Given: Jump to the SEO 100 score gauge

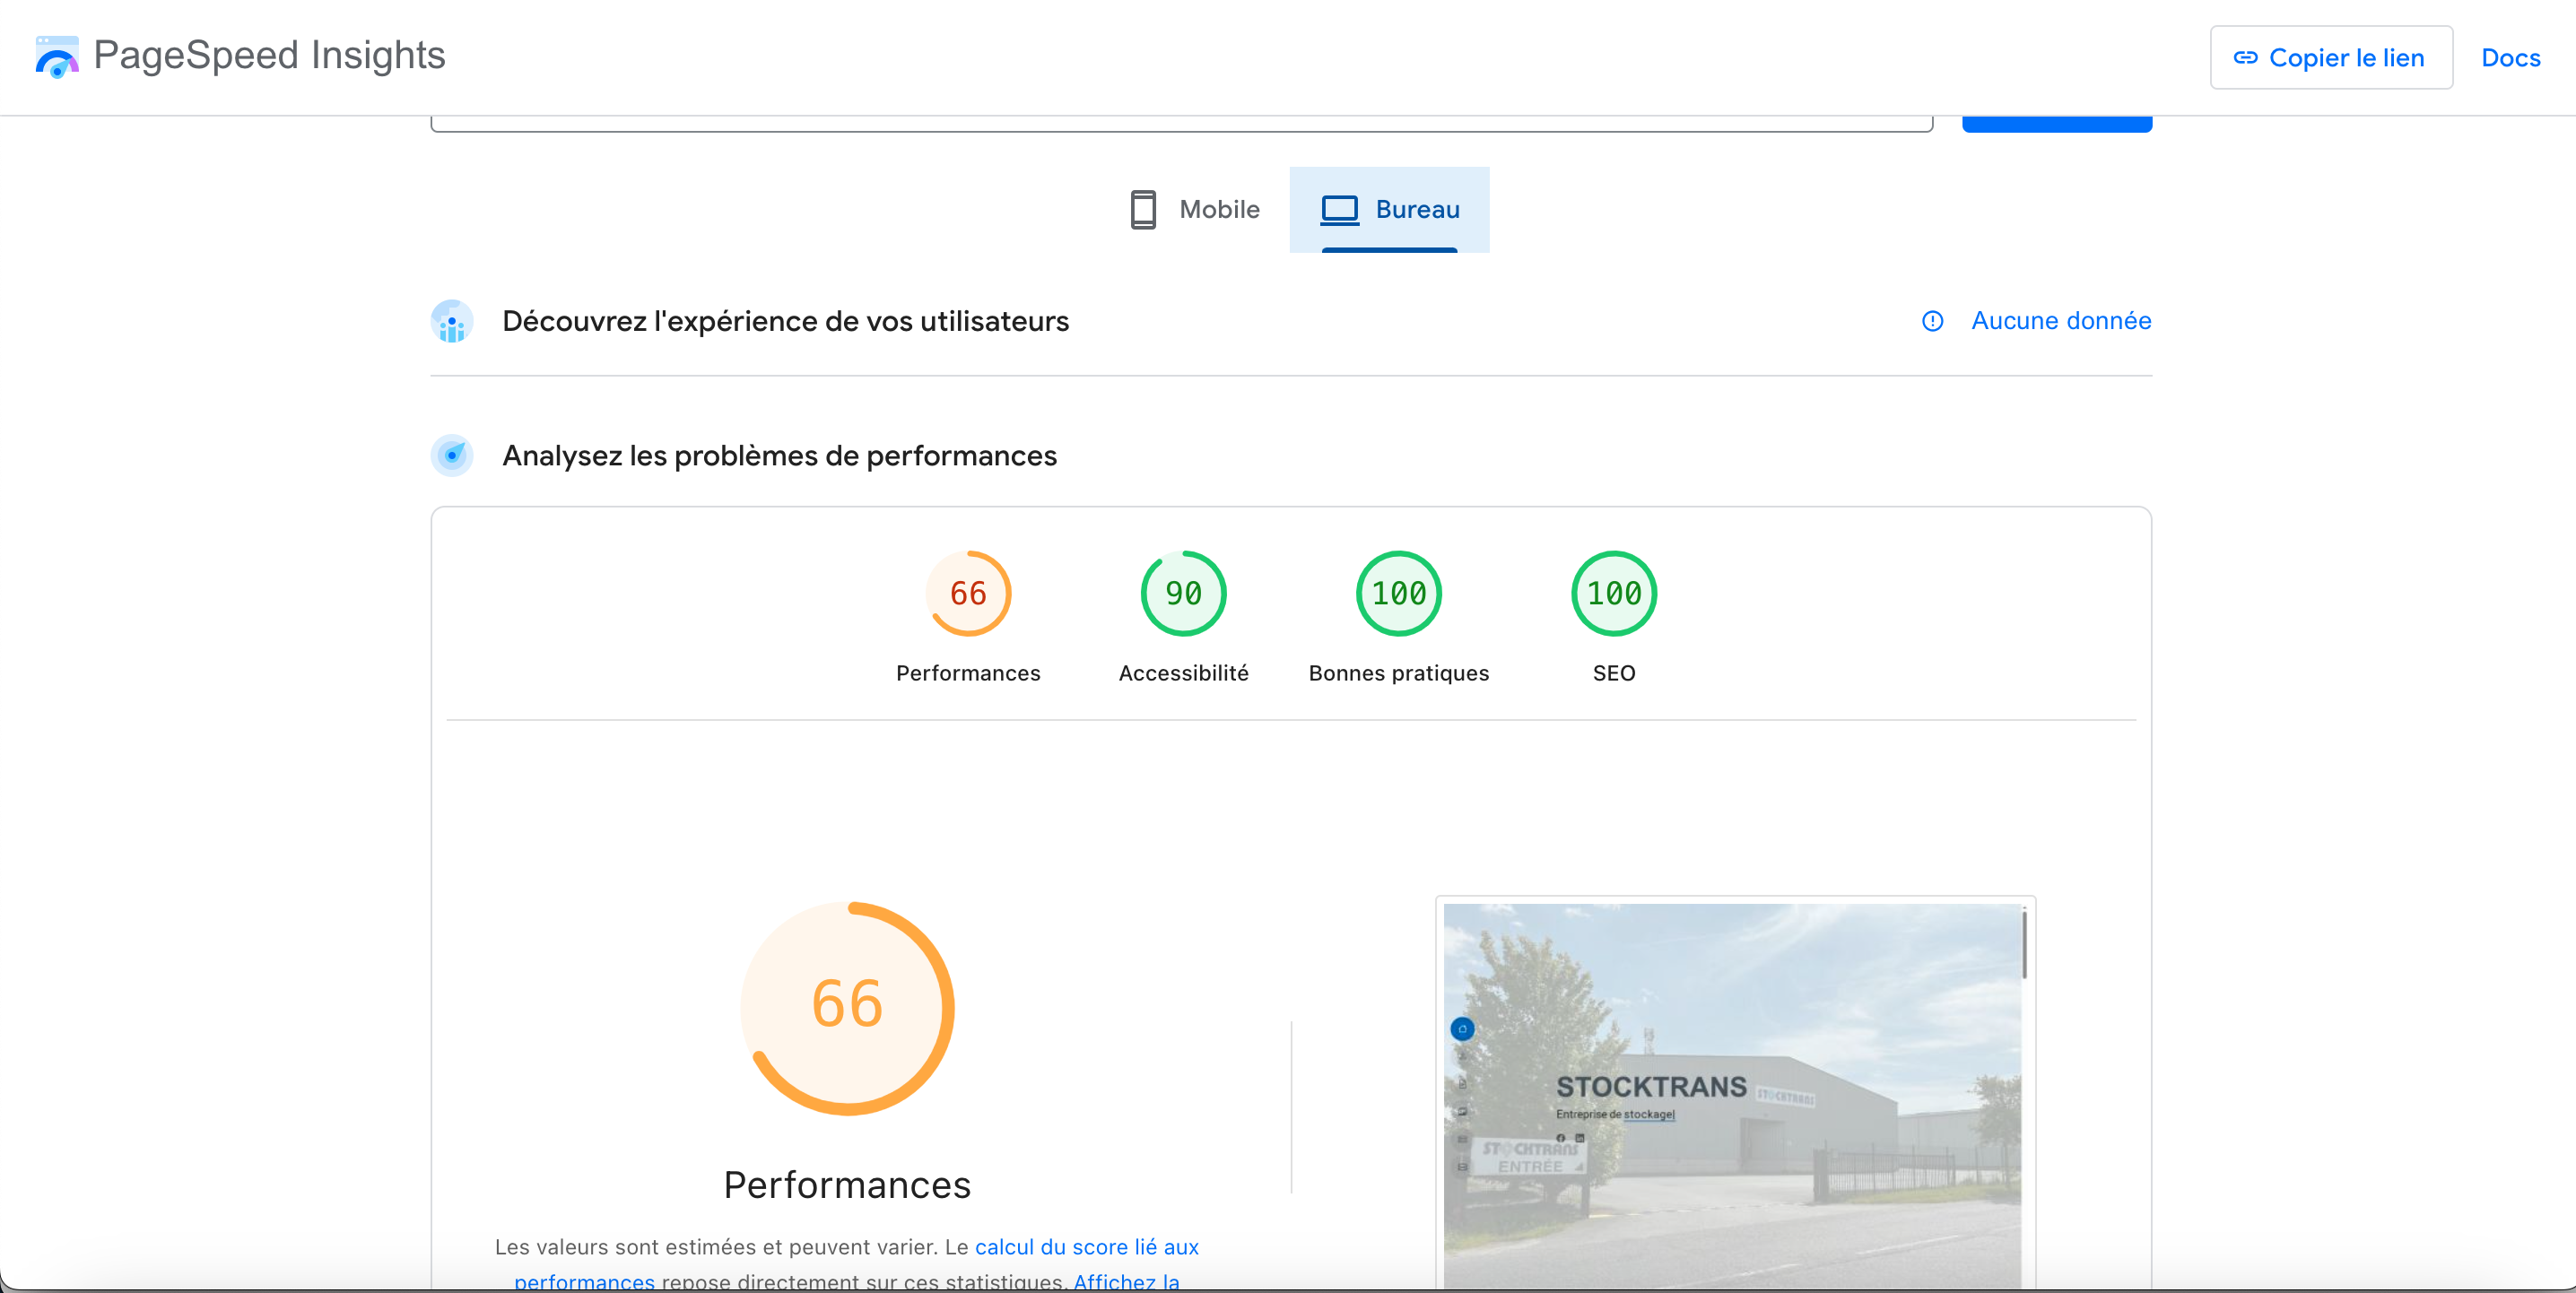Looking at the screenshot, I should pyautogui.click(x=1613, y=594).
